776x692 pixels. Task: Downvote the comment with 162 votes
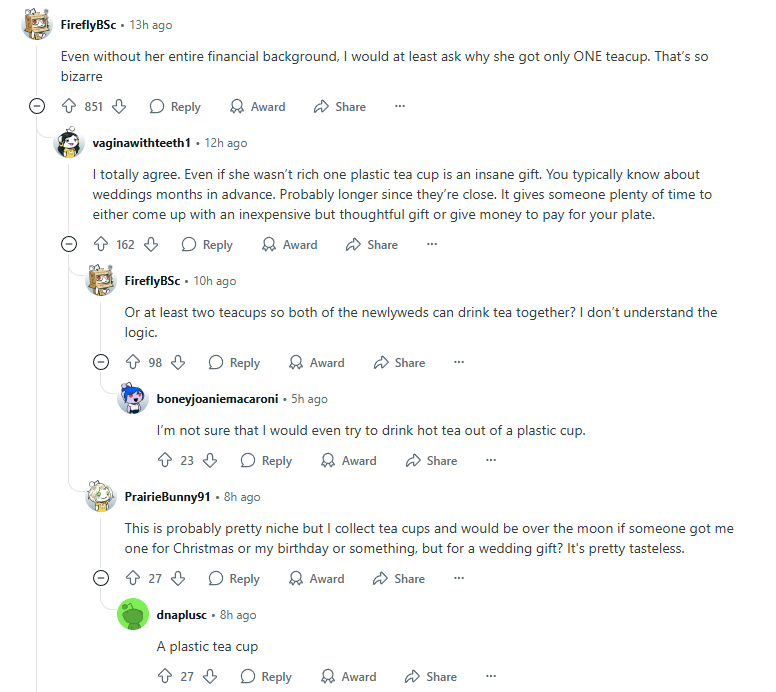point(151,244)
